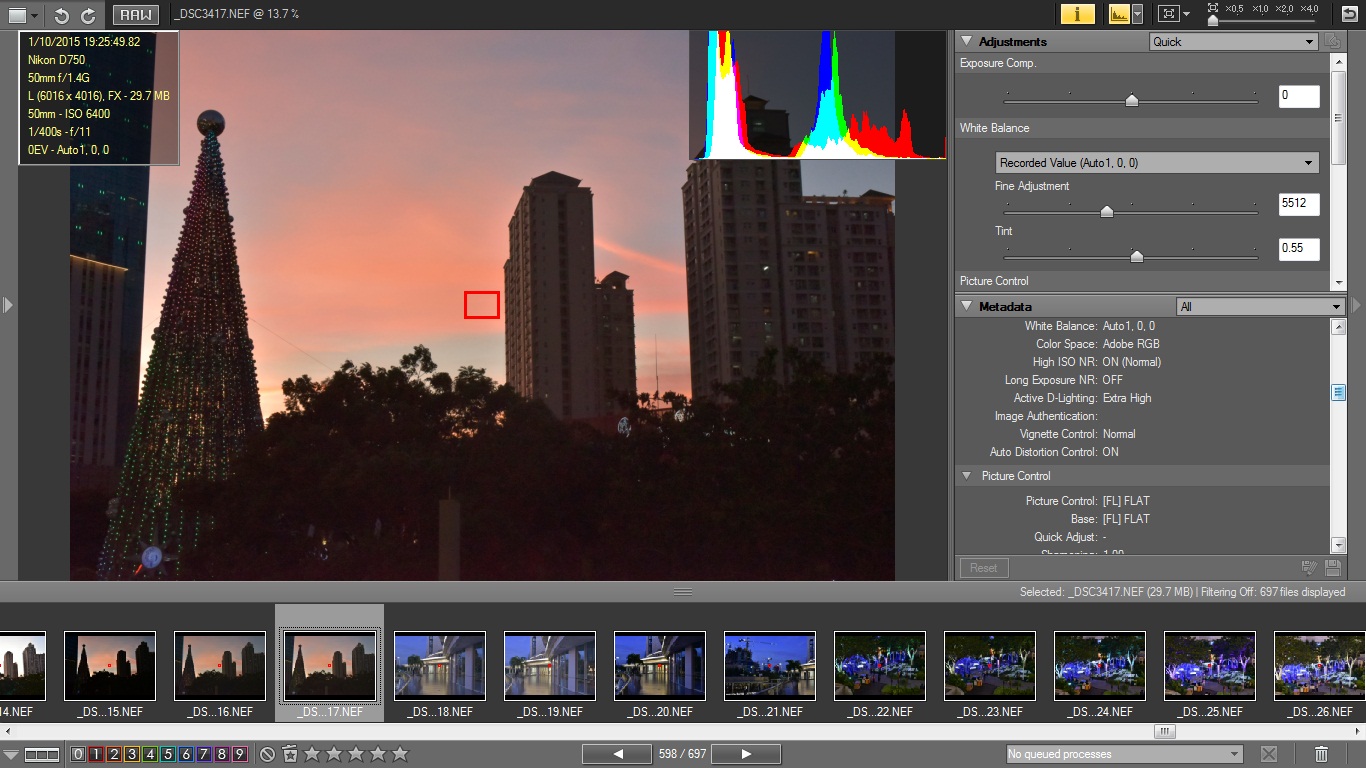The height and width of the screenshot is (768, 1366).
Task: Collapse the Metadata panel
Action: click(x=967, y=306)
